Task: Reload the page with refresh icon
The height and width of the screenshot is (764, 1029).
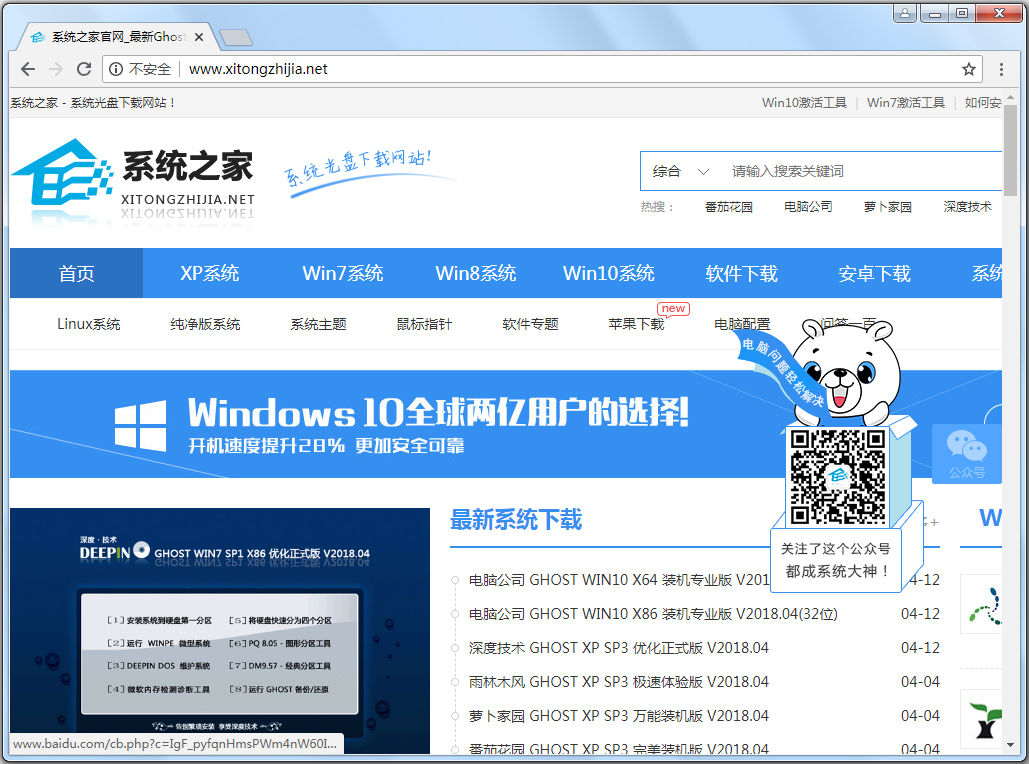Action: 84,69
